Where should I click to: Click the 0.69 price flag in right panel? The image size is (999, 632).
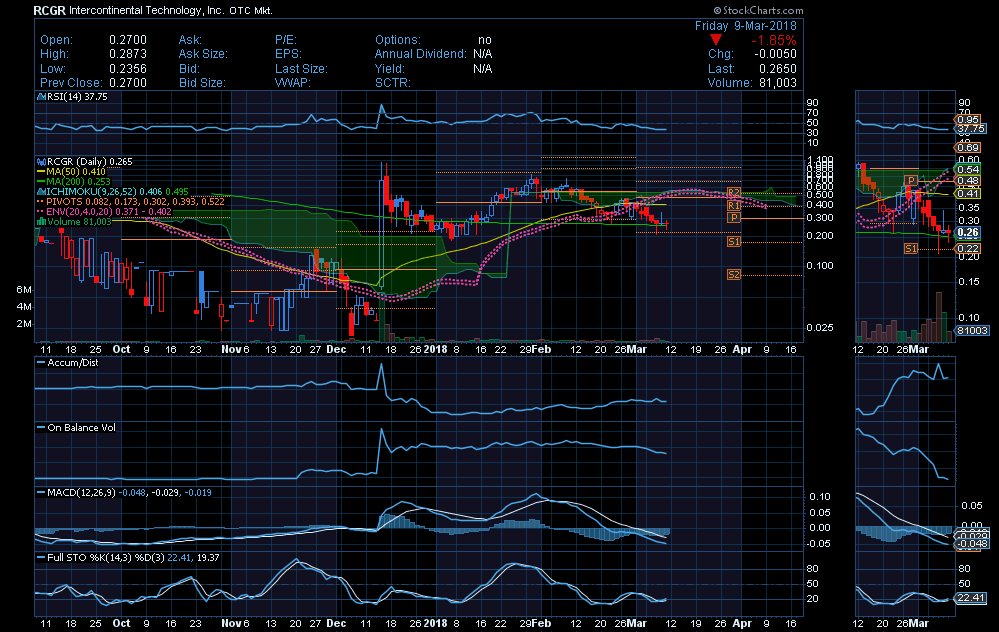(x=968, y=148)
